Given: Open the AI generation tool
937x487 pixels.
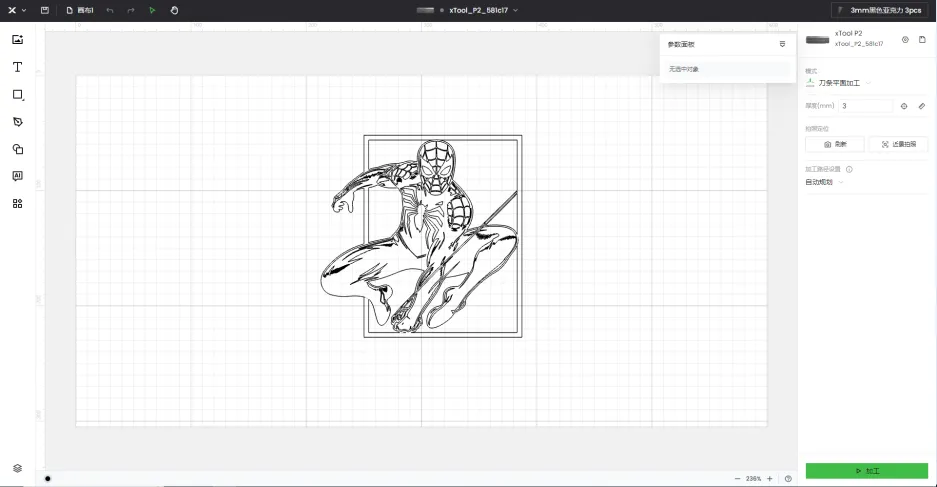Looking at the screenshot, I should [17, 176].
